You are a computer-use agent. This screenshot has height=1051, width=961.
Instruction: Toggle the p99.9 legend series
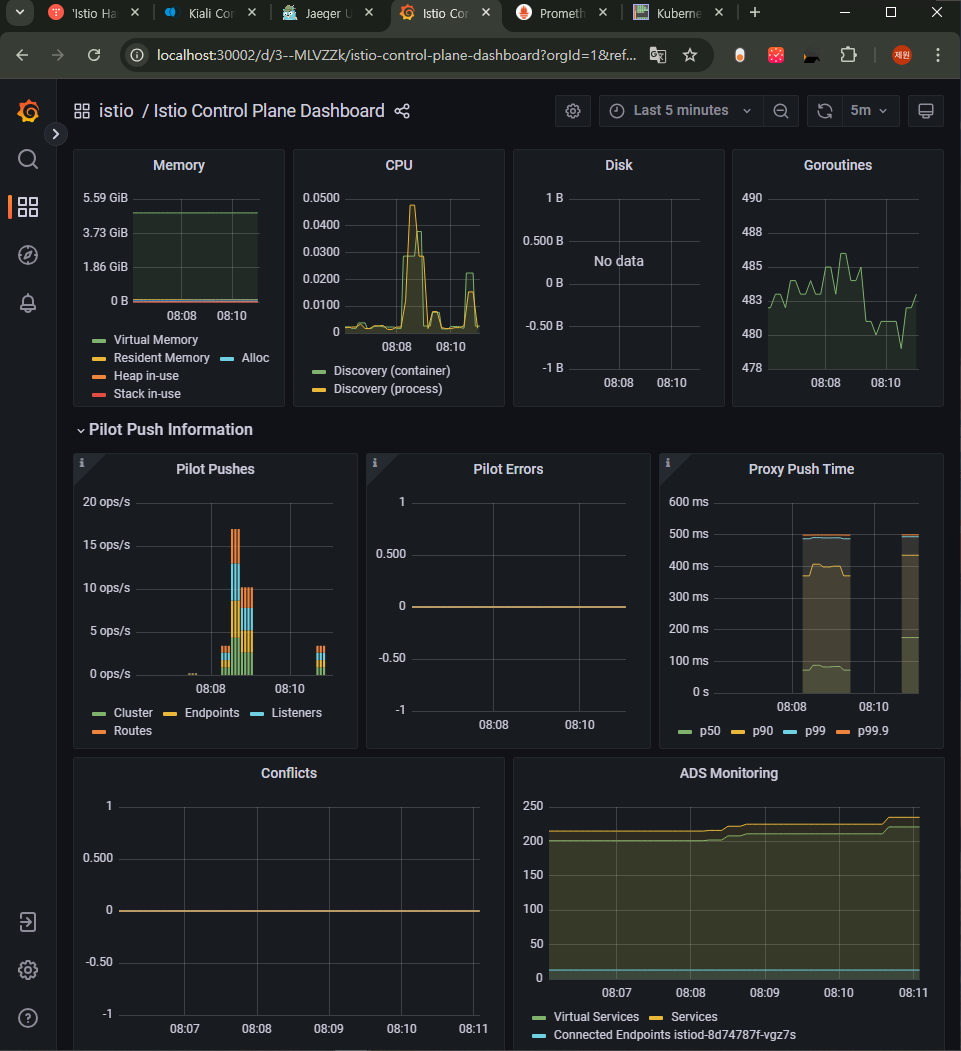873,731
